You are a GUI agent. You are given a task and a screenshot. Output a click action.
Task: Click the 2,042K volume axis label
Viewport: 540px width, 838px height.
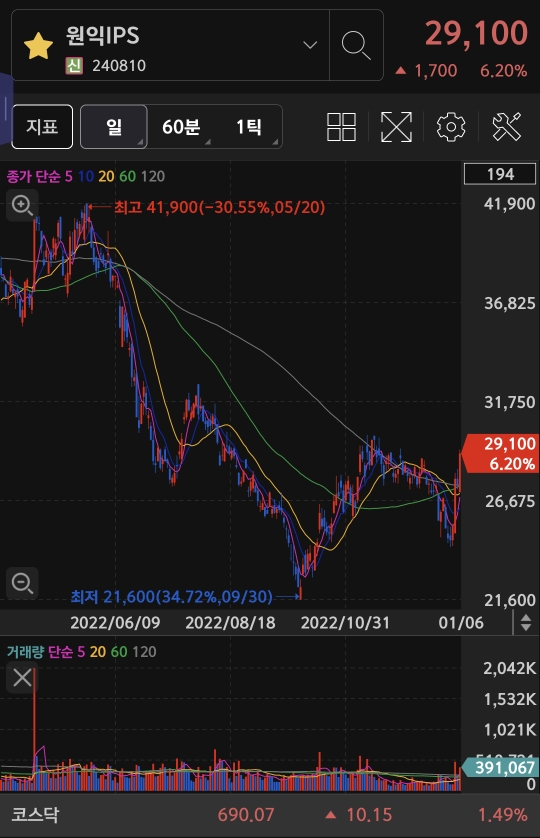(x=509, y=668)
